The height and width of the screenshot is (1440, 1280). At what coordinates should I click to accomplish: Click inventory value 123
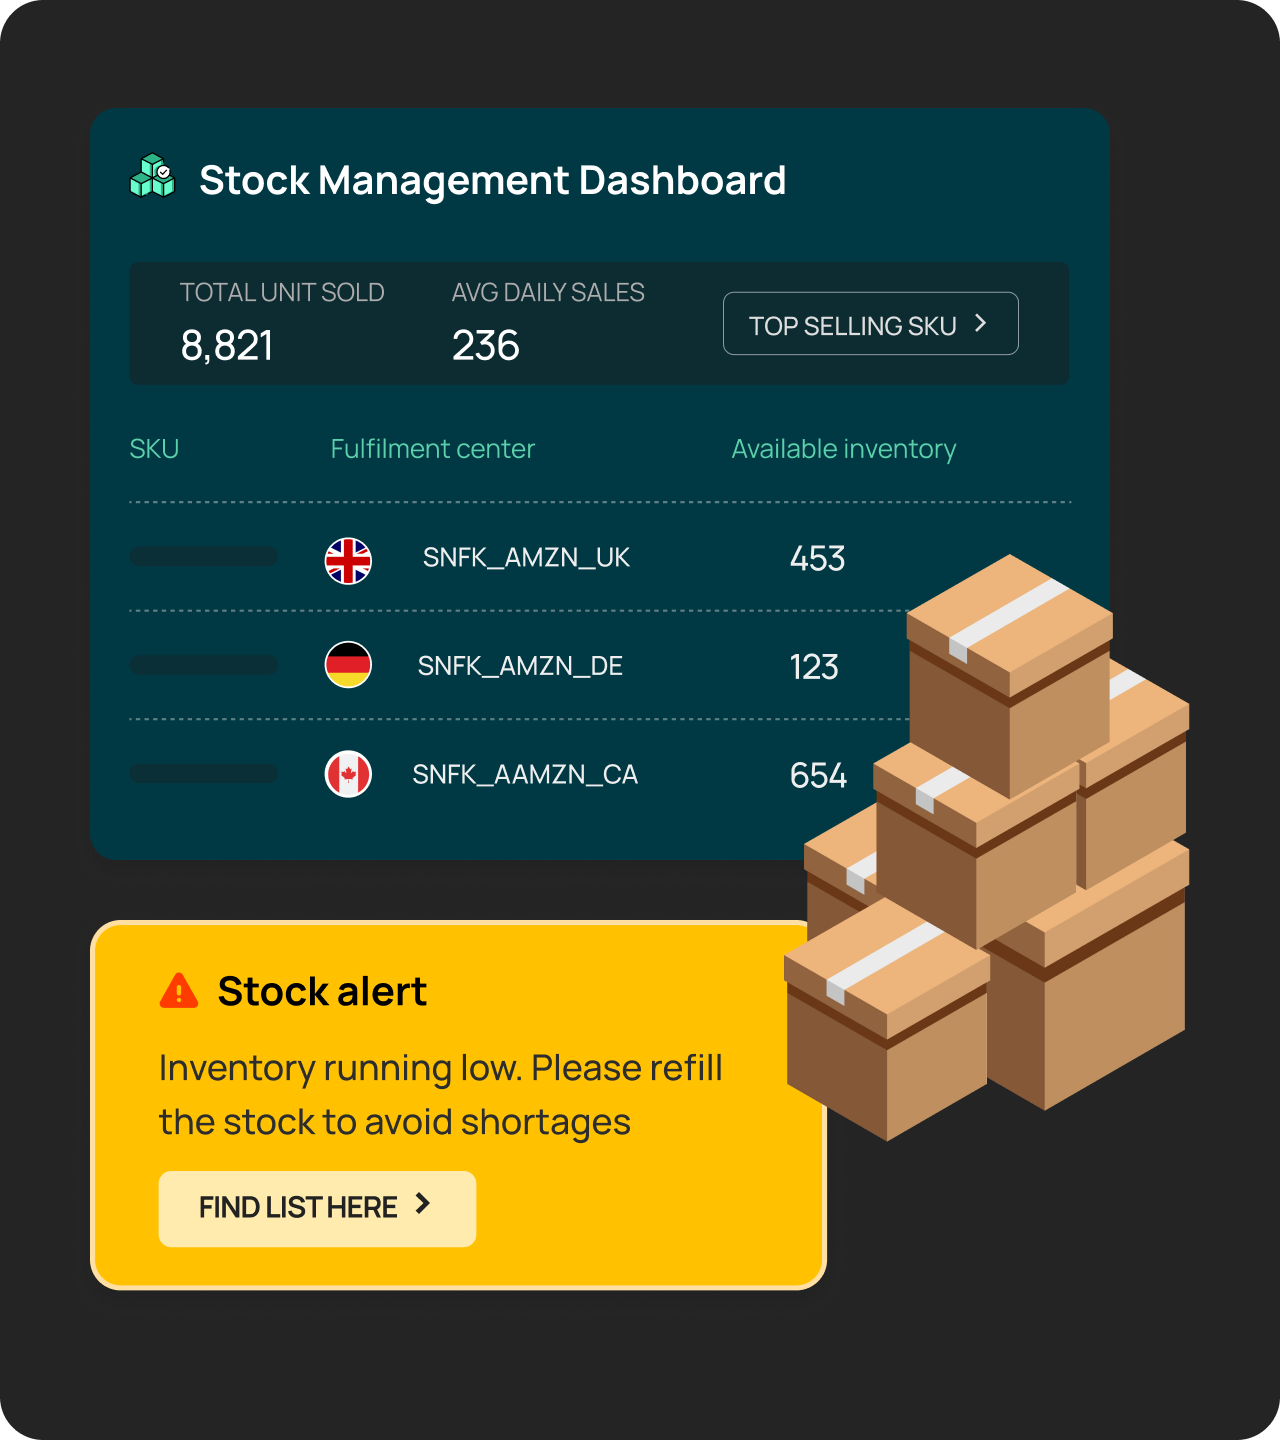[x=814, y=667]
